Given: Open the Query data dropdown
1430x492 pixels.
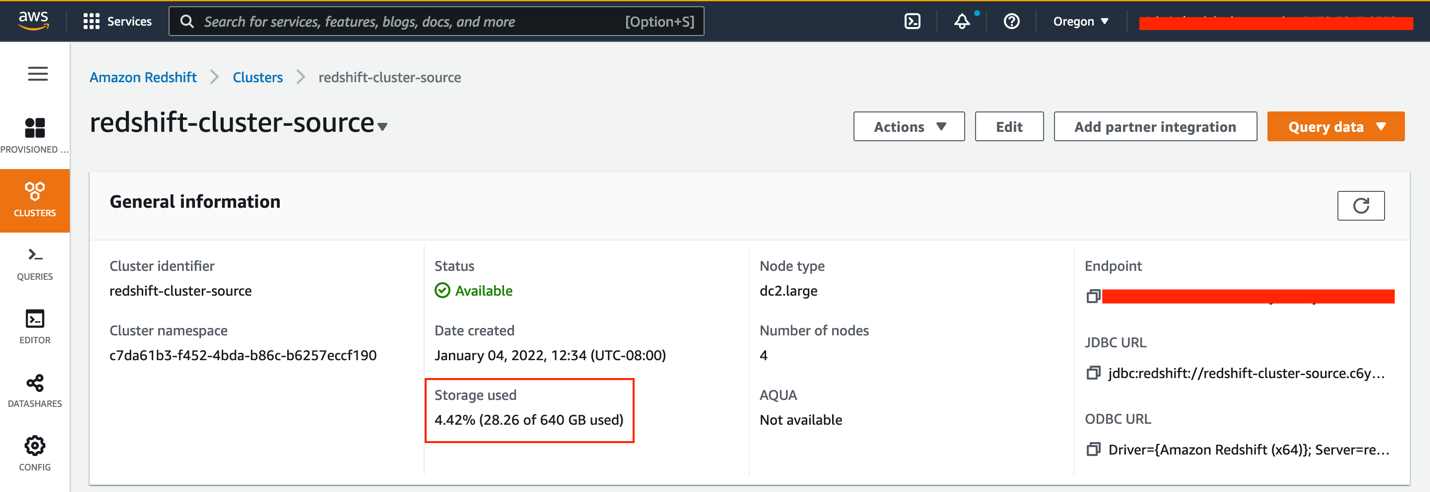Looking at the screenshot, I should pyautogui.click(x=1335, y=127).
